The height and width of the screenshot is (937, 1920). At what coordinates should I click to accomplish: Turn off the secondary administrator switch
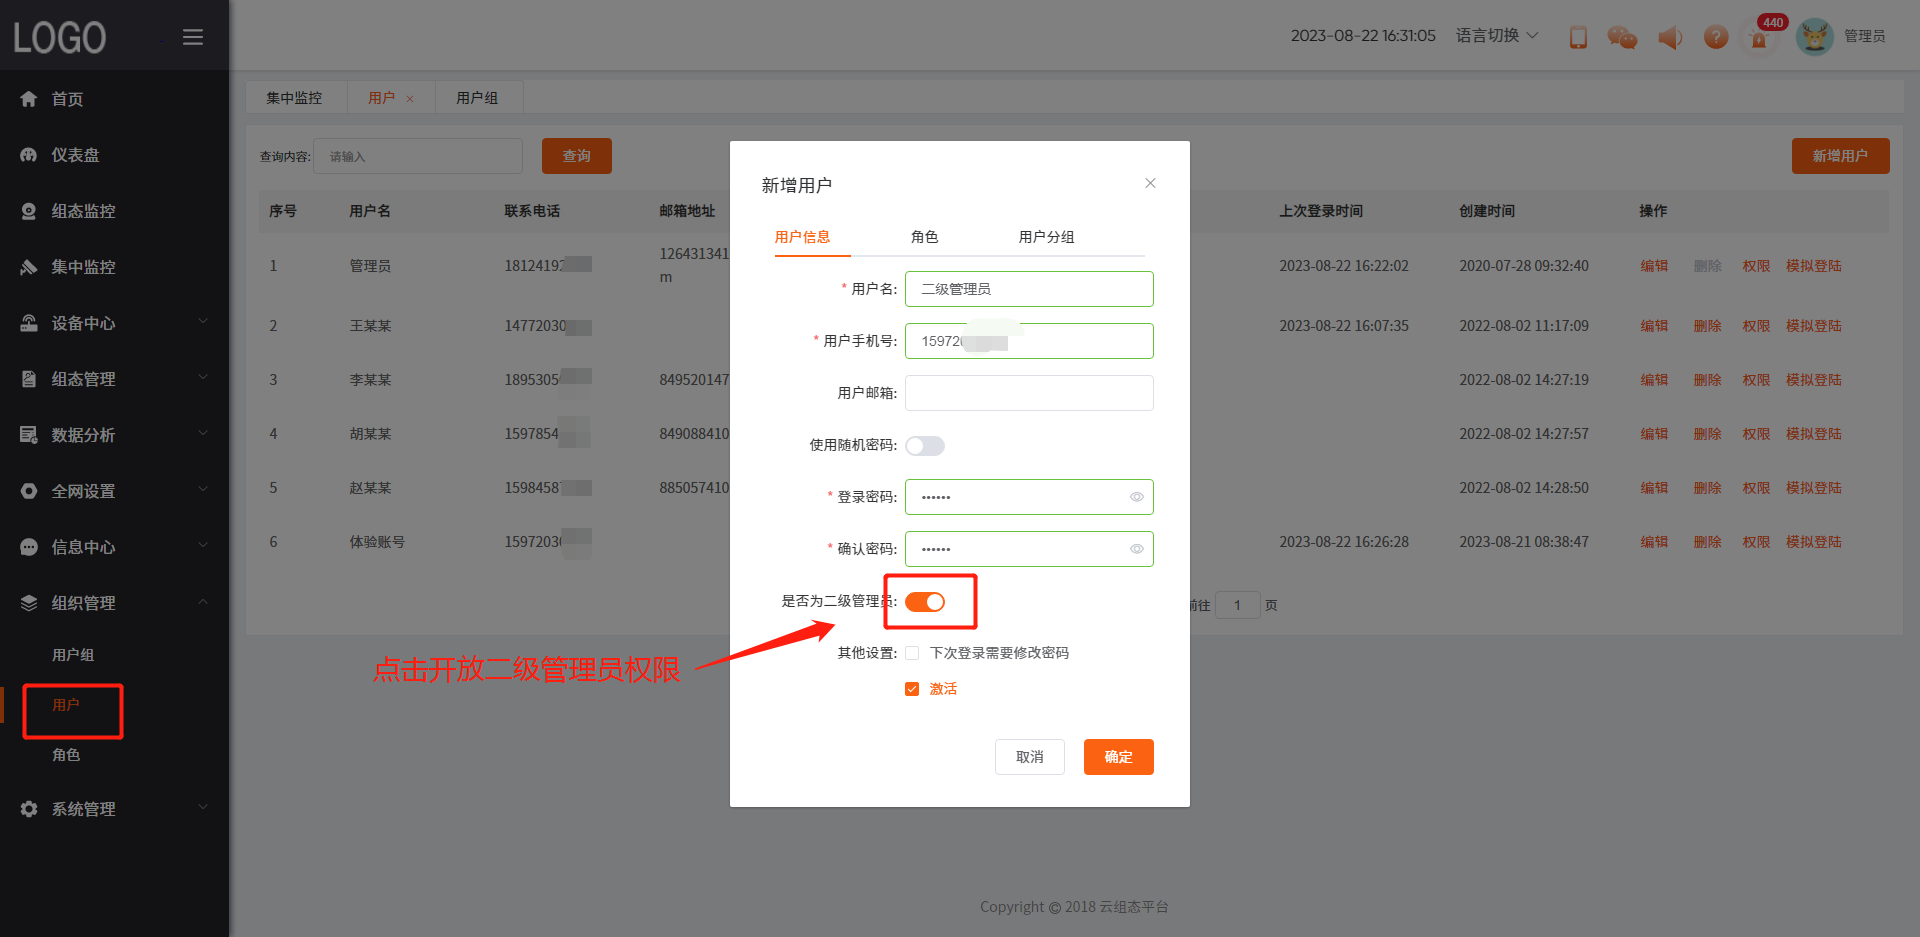click(x=925, y=602)
